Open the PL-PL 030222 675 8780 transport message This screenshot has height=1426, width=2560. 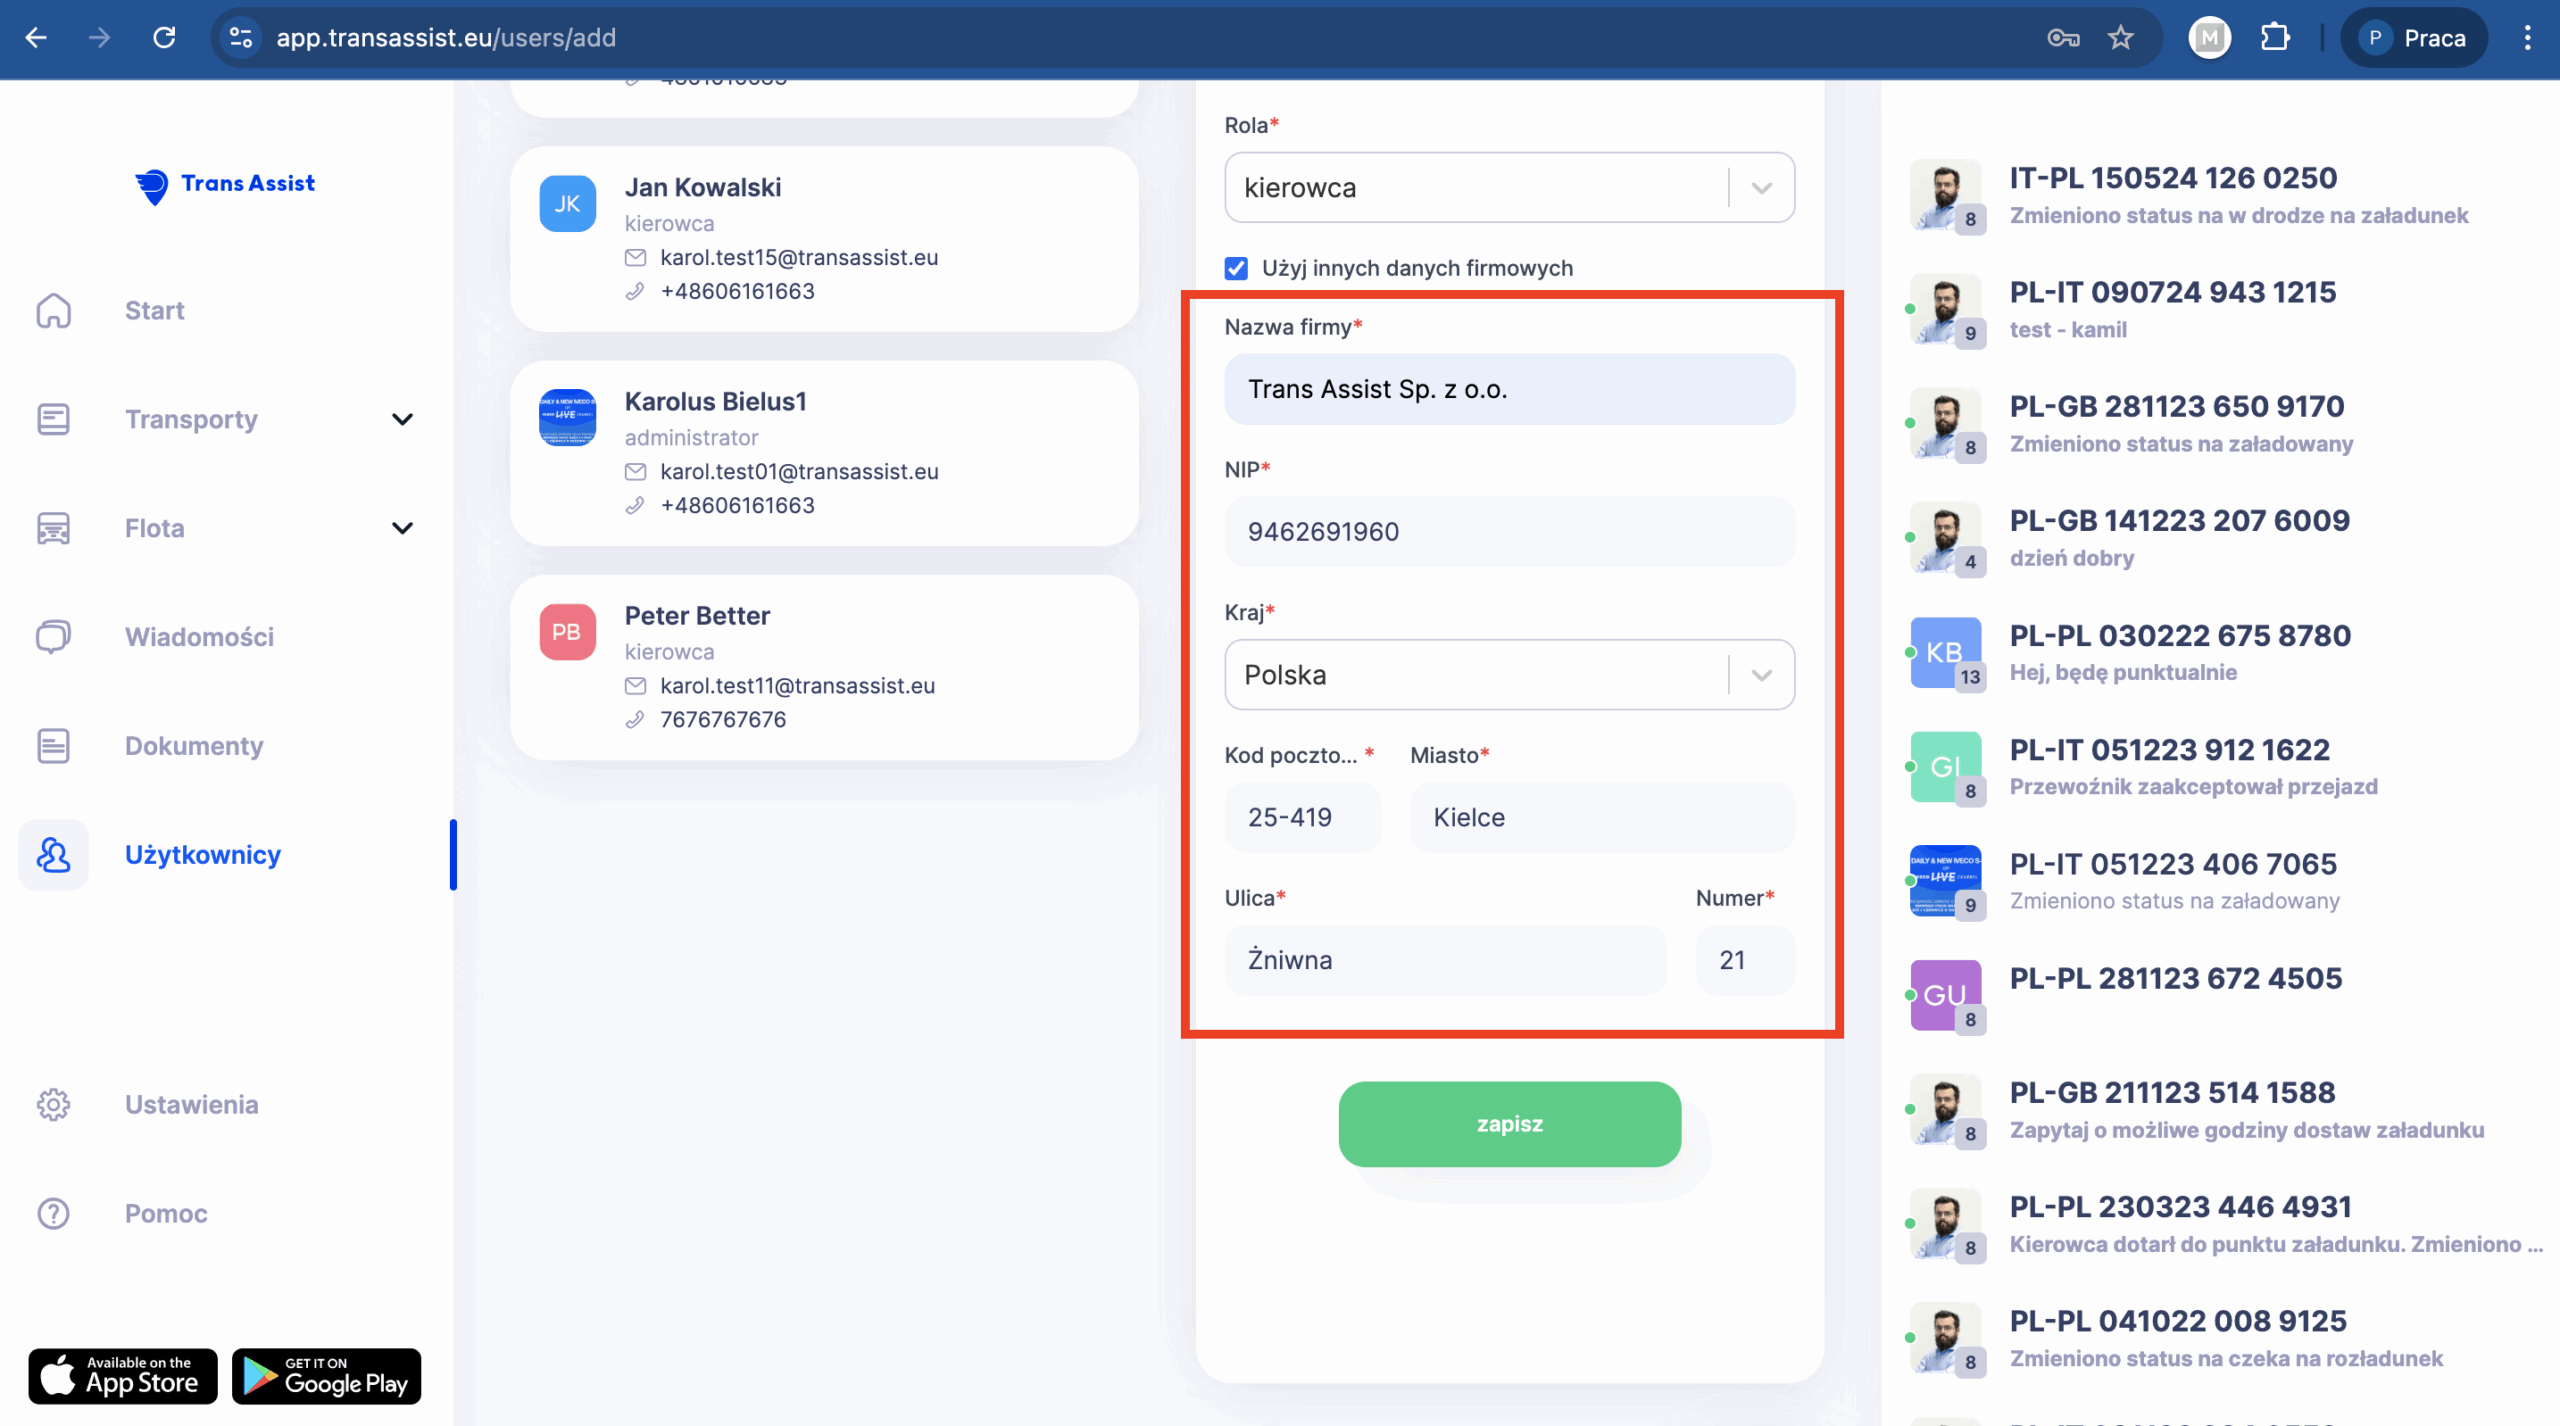tap(2180, 652)
